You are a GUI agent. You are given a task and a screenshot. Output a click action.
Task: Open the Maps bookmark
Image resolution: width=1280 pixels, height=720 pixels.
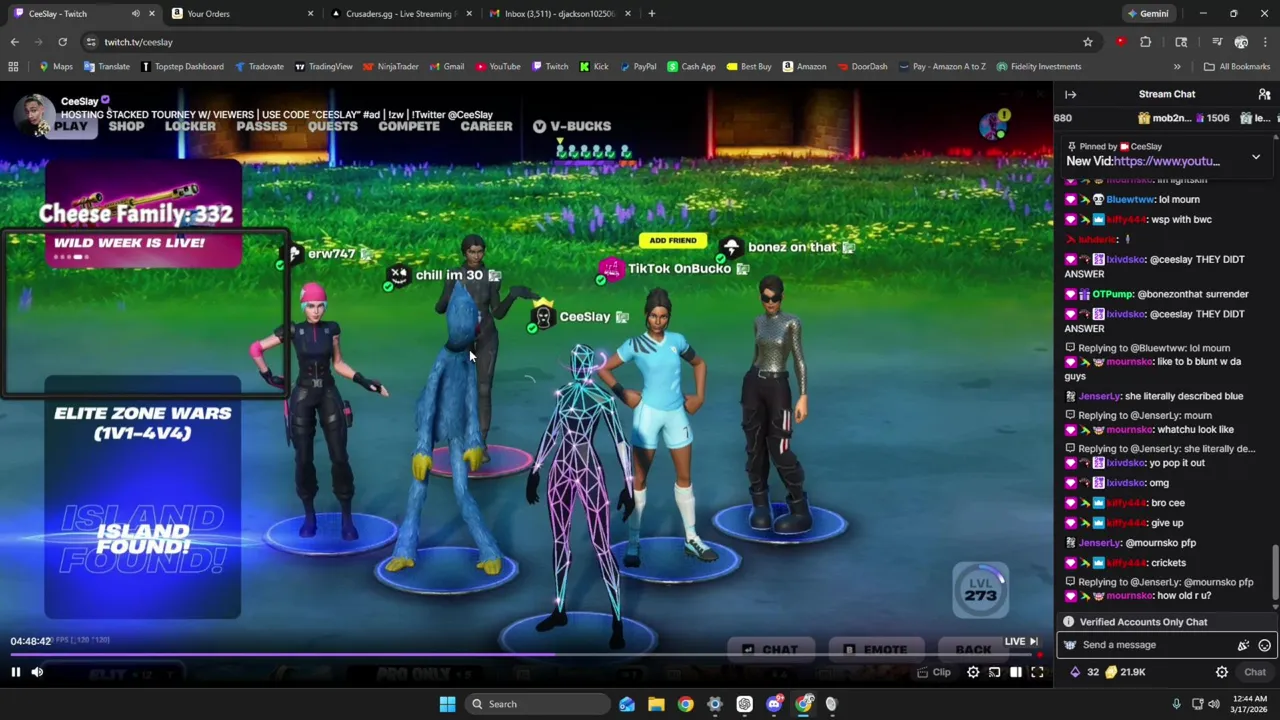[56, 67]
